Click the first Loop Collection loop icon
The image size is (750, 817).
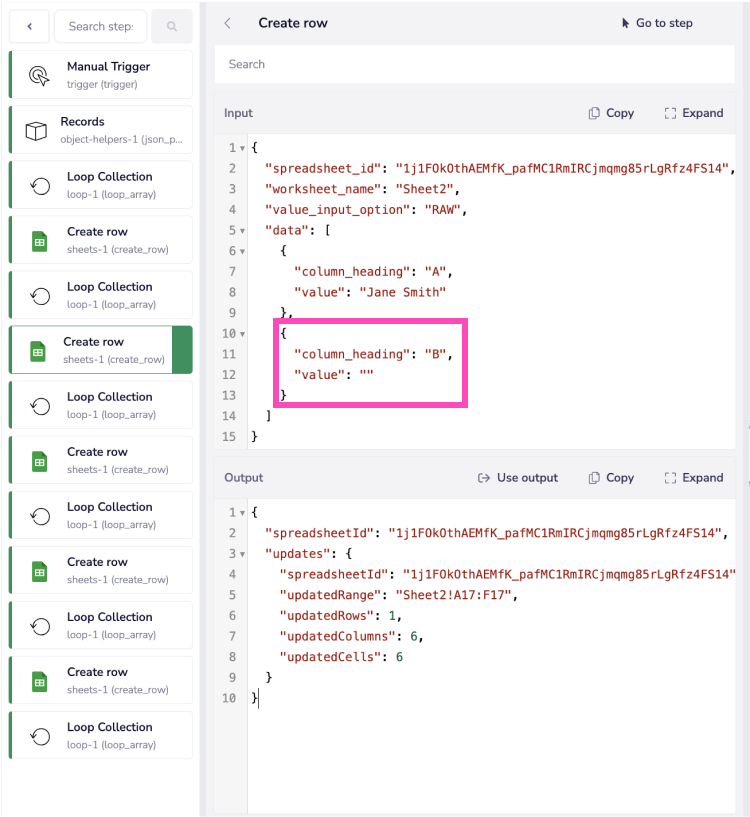(39, 185)
